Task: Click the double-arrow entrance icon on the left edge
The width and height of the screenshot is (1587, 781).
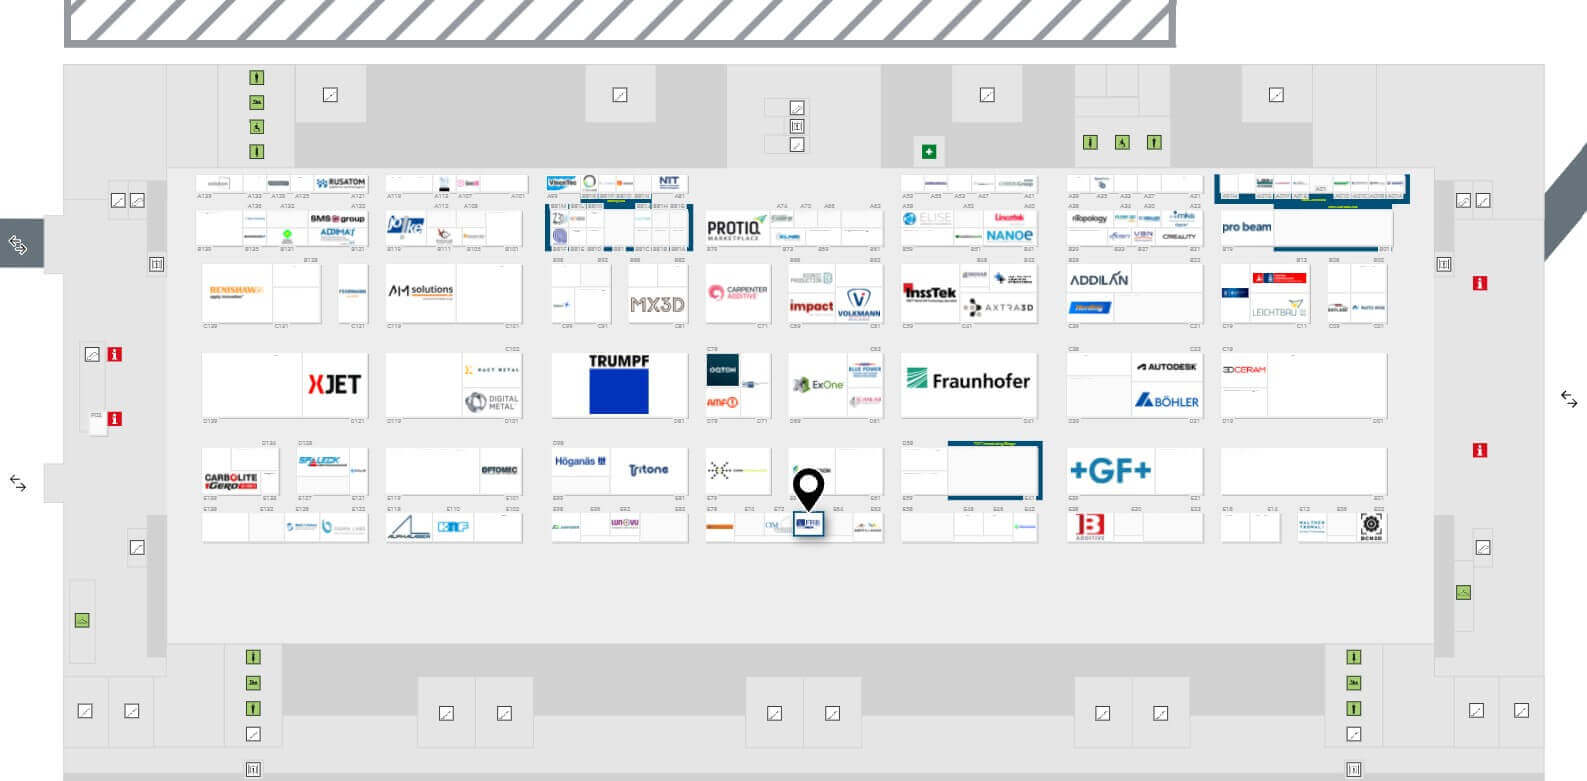Action: (x=18, y=484)
